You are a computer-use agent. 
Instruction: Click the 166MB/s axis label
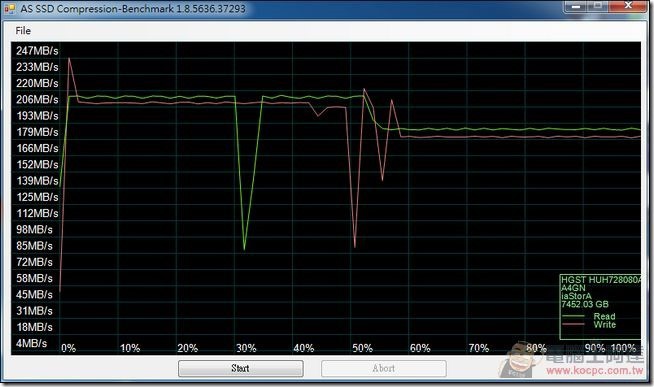tap(37, 148)
